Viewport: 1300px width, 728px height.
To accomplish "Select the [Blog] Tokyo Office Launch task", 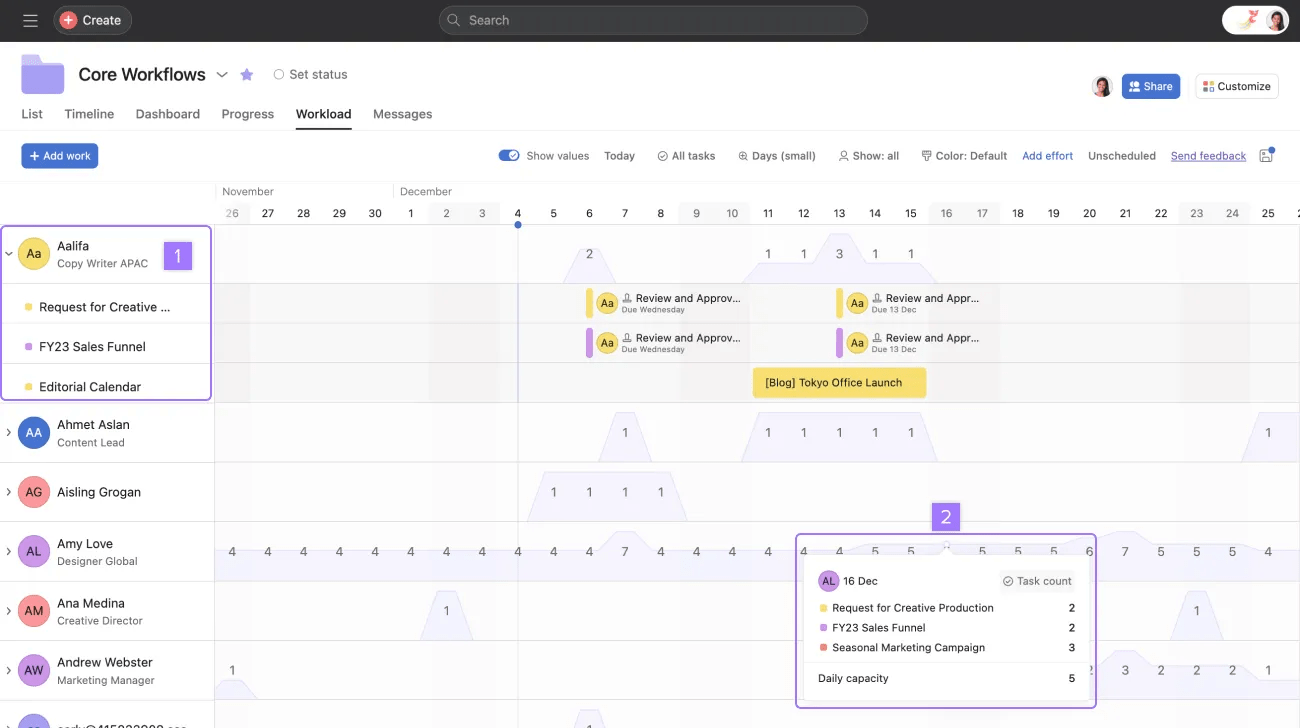I will [x=839, y=382].
